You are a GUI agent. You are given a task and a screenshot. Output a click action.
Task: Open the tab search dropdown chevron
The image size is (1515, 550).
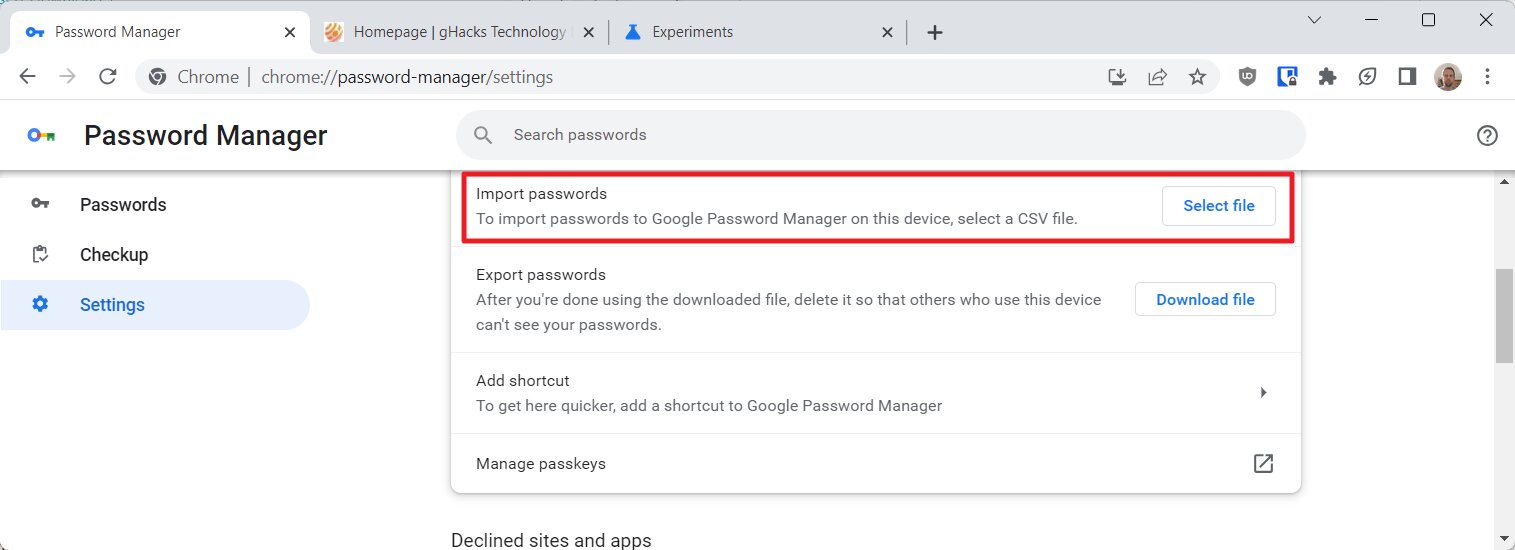(x=1315, y=20)
